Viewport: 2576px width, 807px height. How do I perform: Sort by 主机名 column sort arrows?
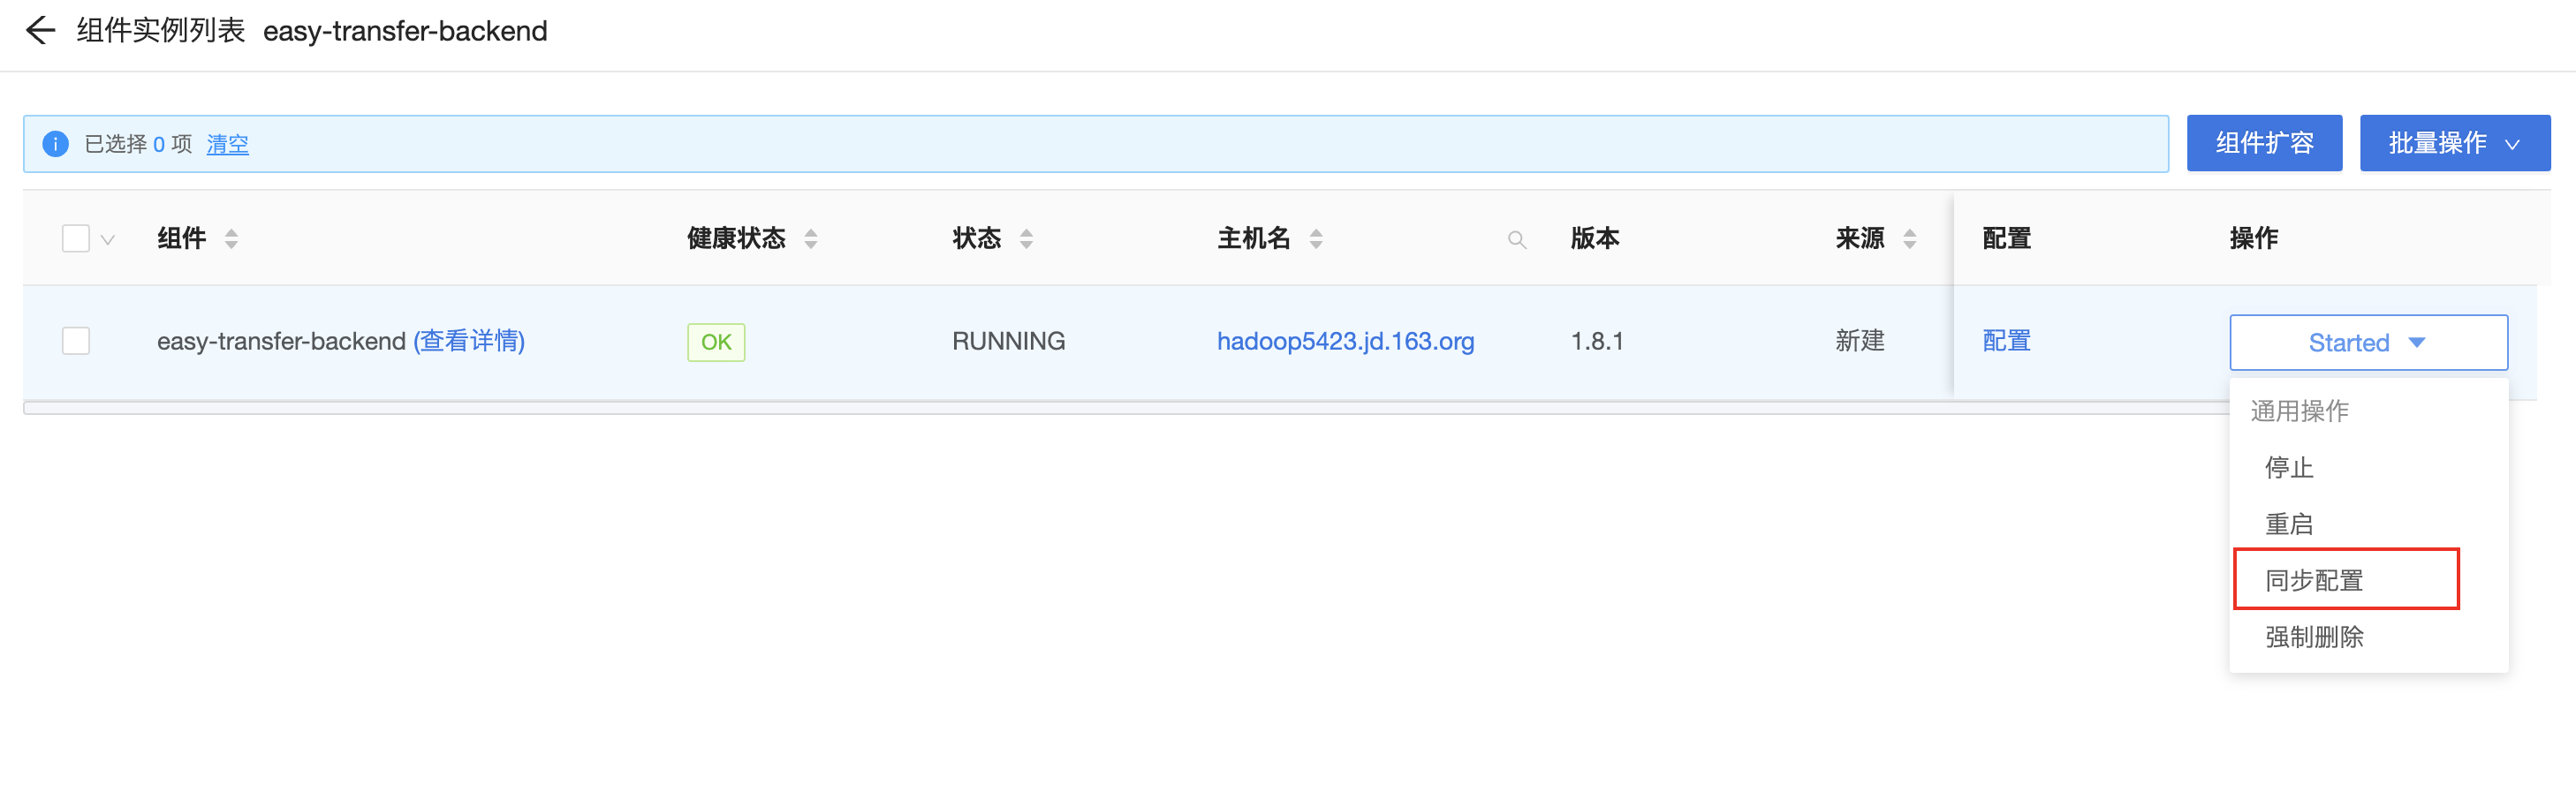pyautogui.click(x=1316, y=239)
